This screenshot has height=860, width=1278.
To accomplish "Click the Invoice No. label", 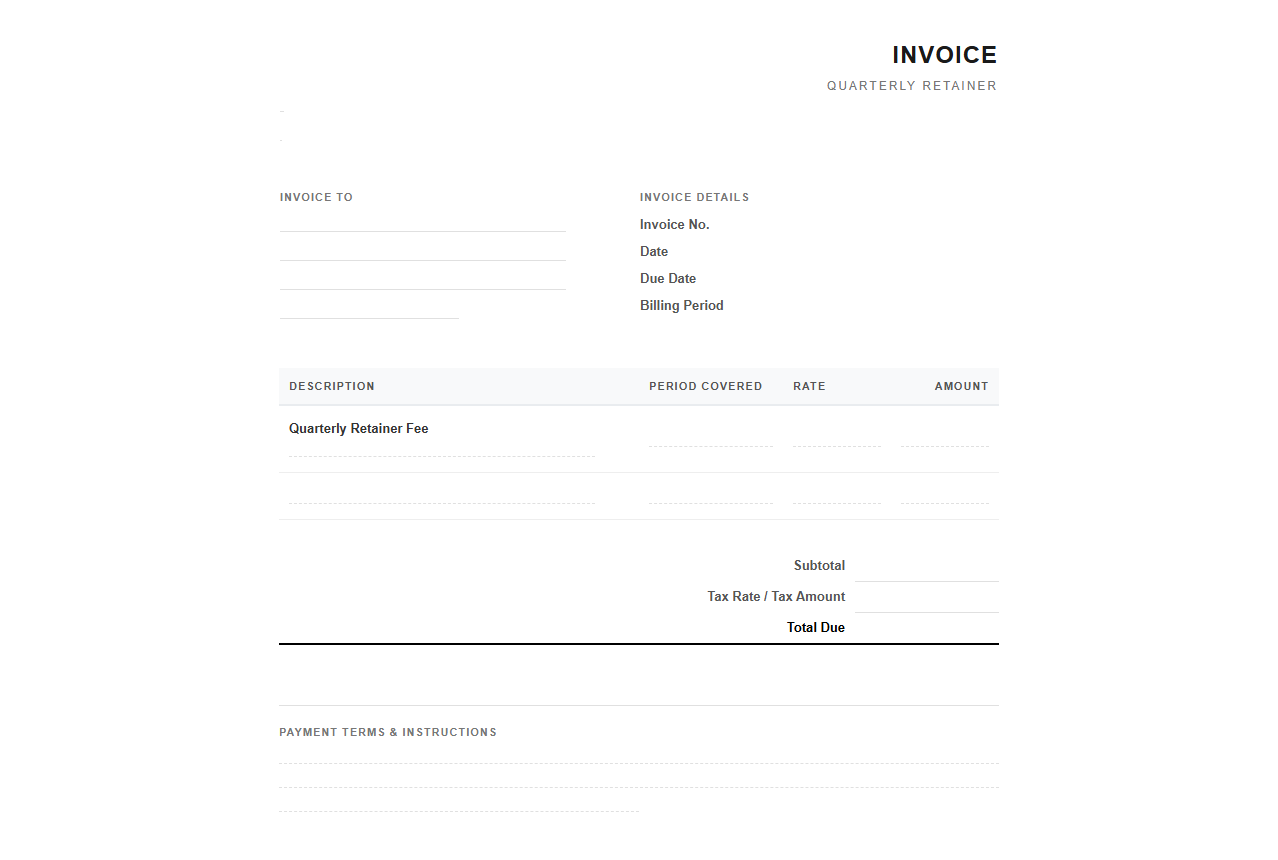I will click(x=675, y=224).
